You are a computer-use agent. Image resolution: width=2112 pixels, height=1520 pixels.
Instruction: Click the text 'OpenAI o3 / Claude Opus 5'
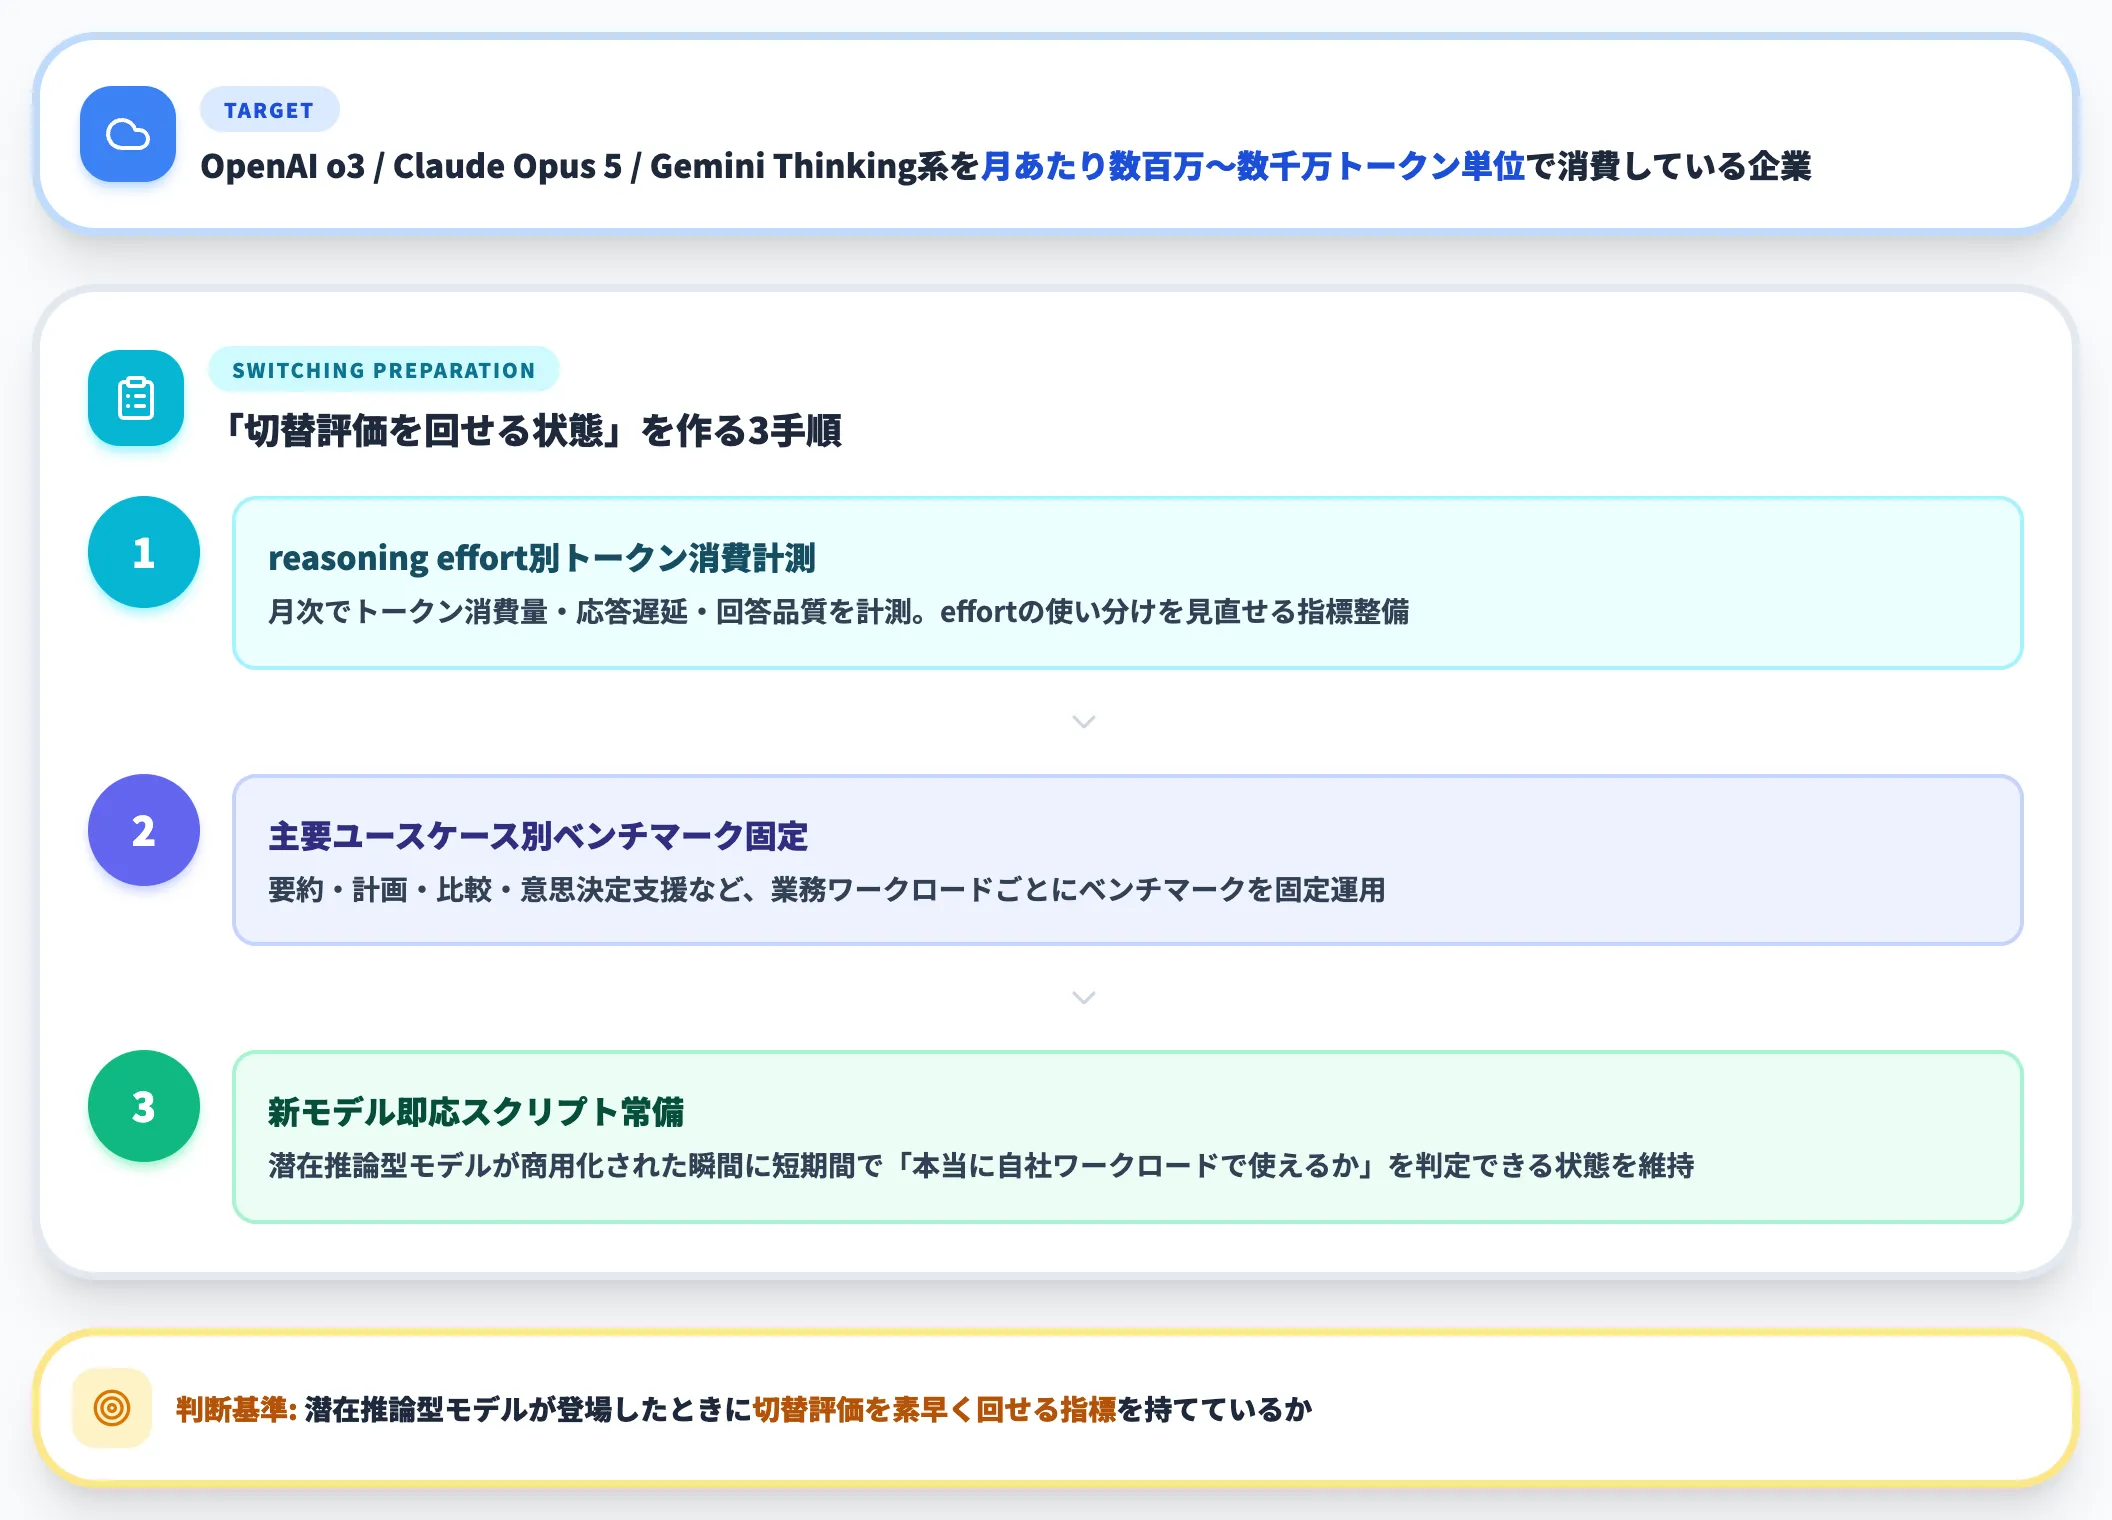(411, 166)
